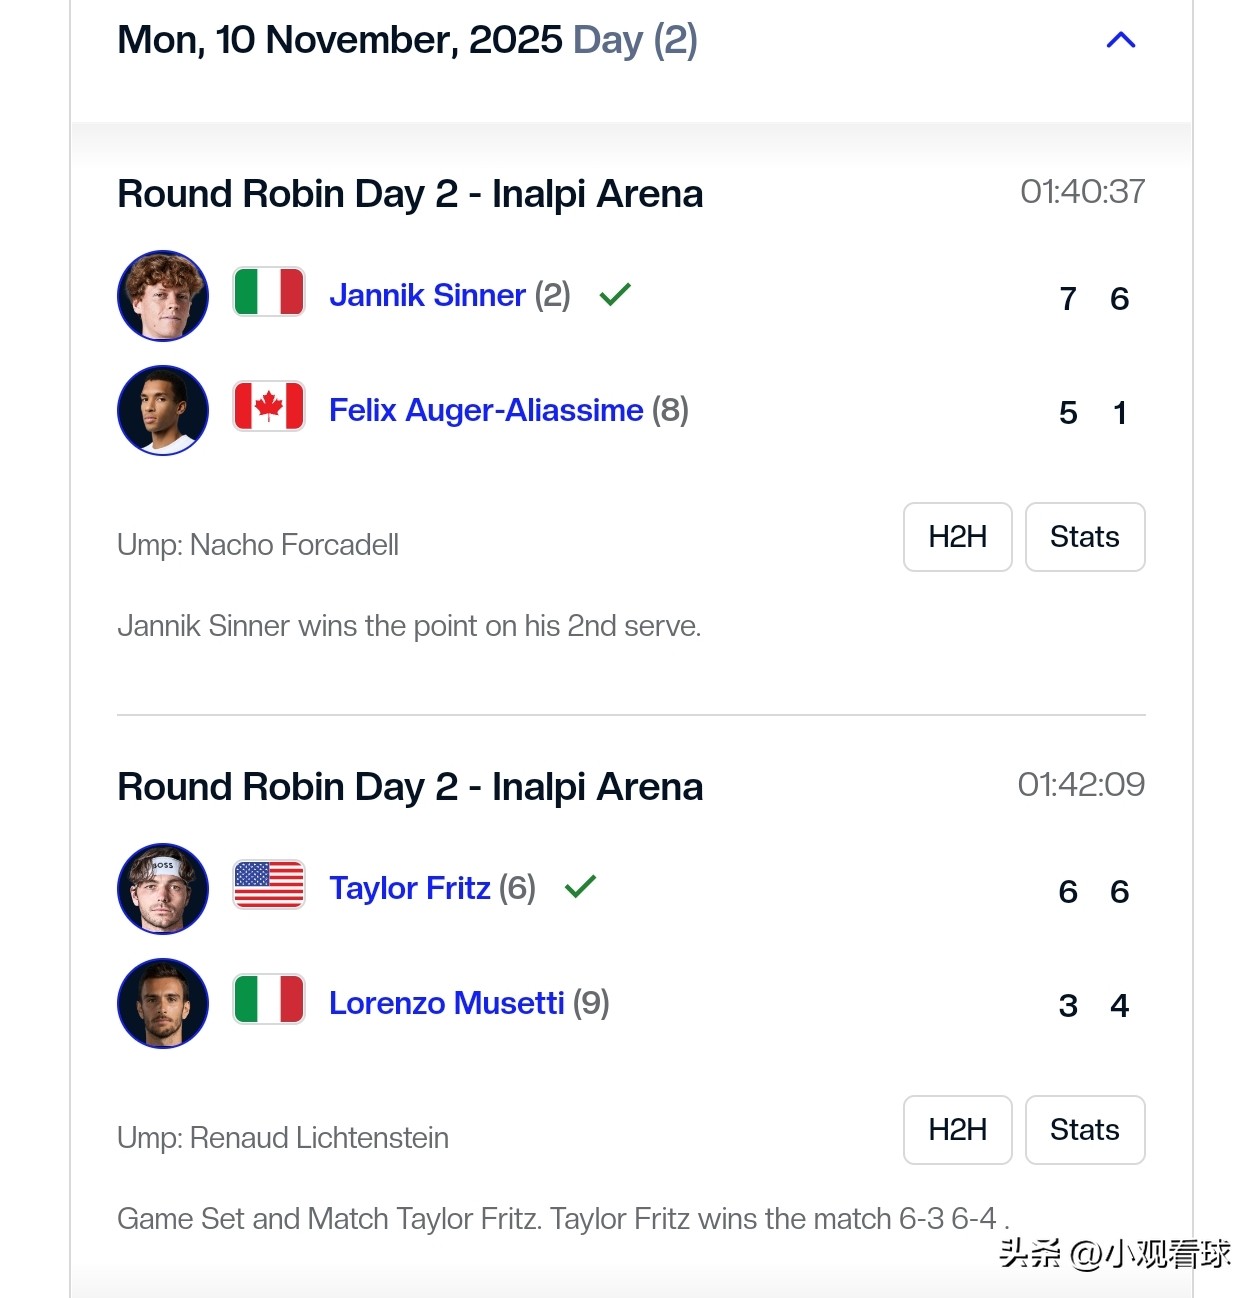Click Felix Auger-Aliassime's profile photo
This screenshot has width=1260, height=1298.
click(x=163, y=410)
